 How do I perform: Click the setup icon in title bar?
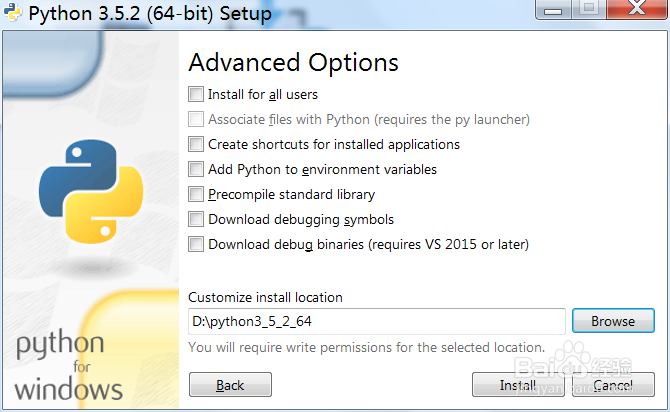(12, 14)
